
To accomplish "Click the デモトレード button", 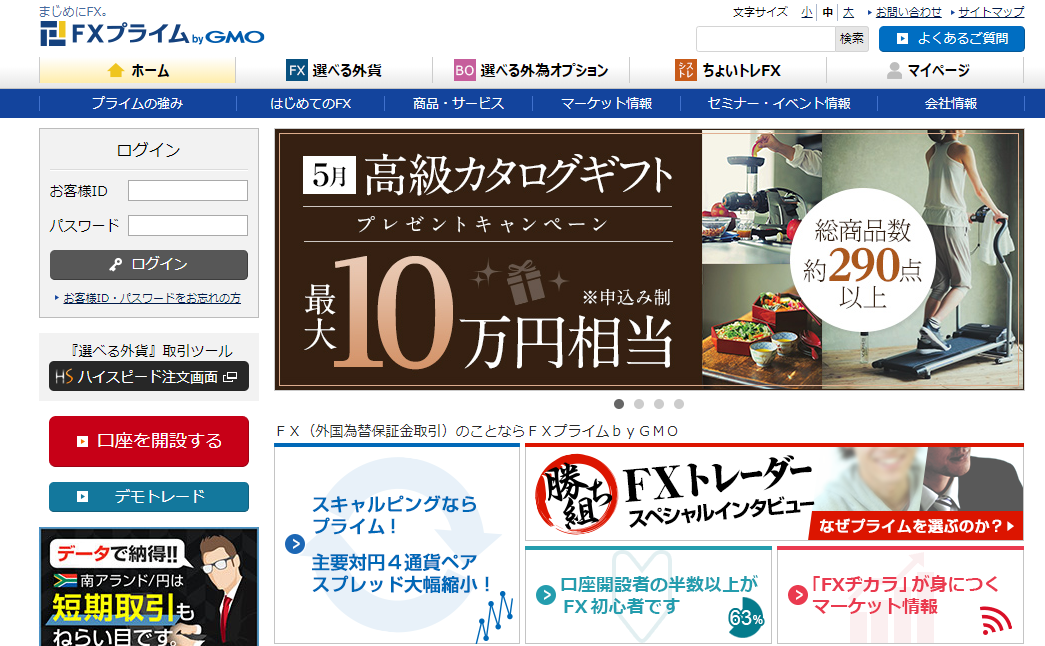I will pyautogui.click(x=149, y=497).
